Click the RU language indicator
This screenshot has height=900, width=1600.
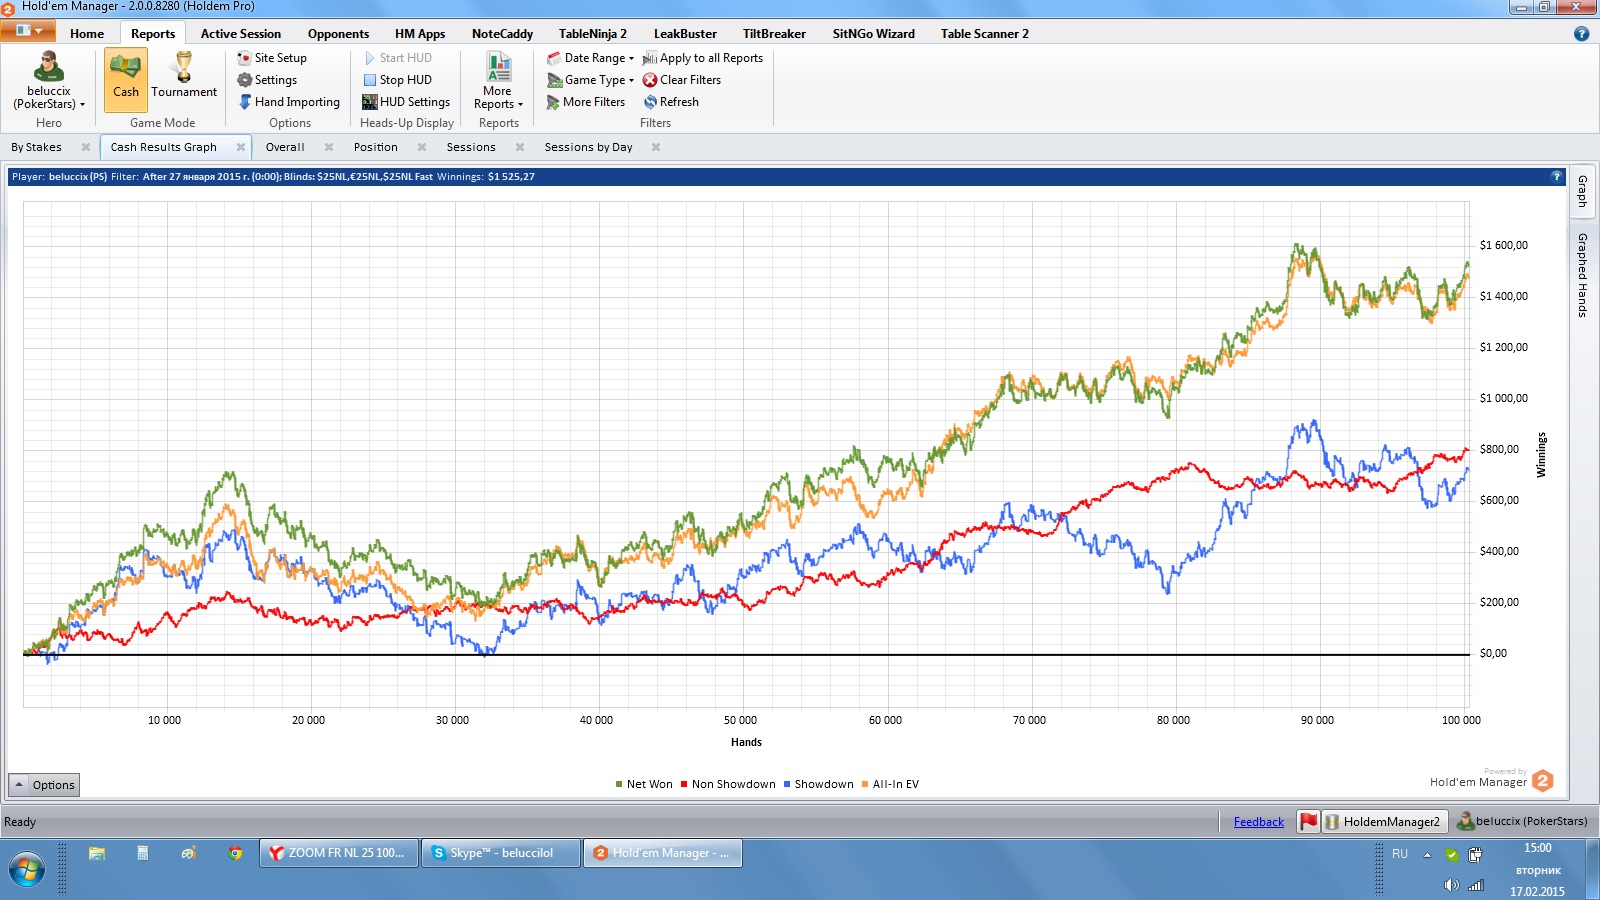pos(1400,854)
